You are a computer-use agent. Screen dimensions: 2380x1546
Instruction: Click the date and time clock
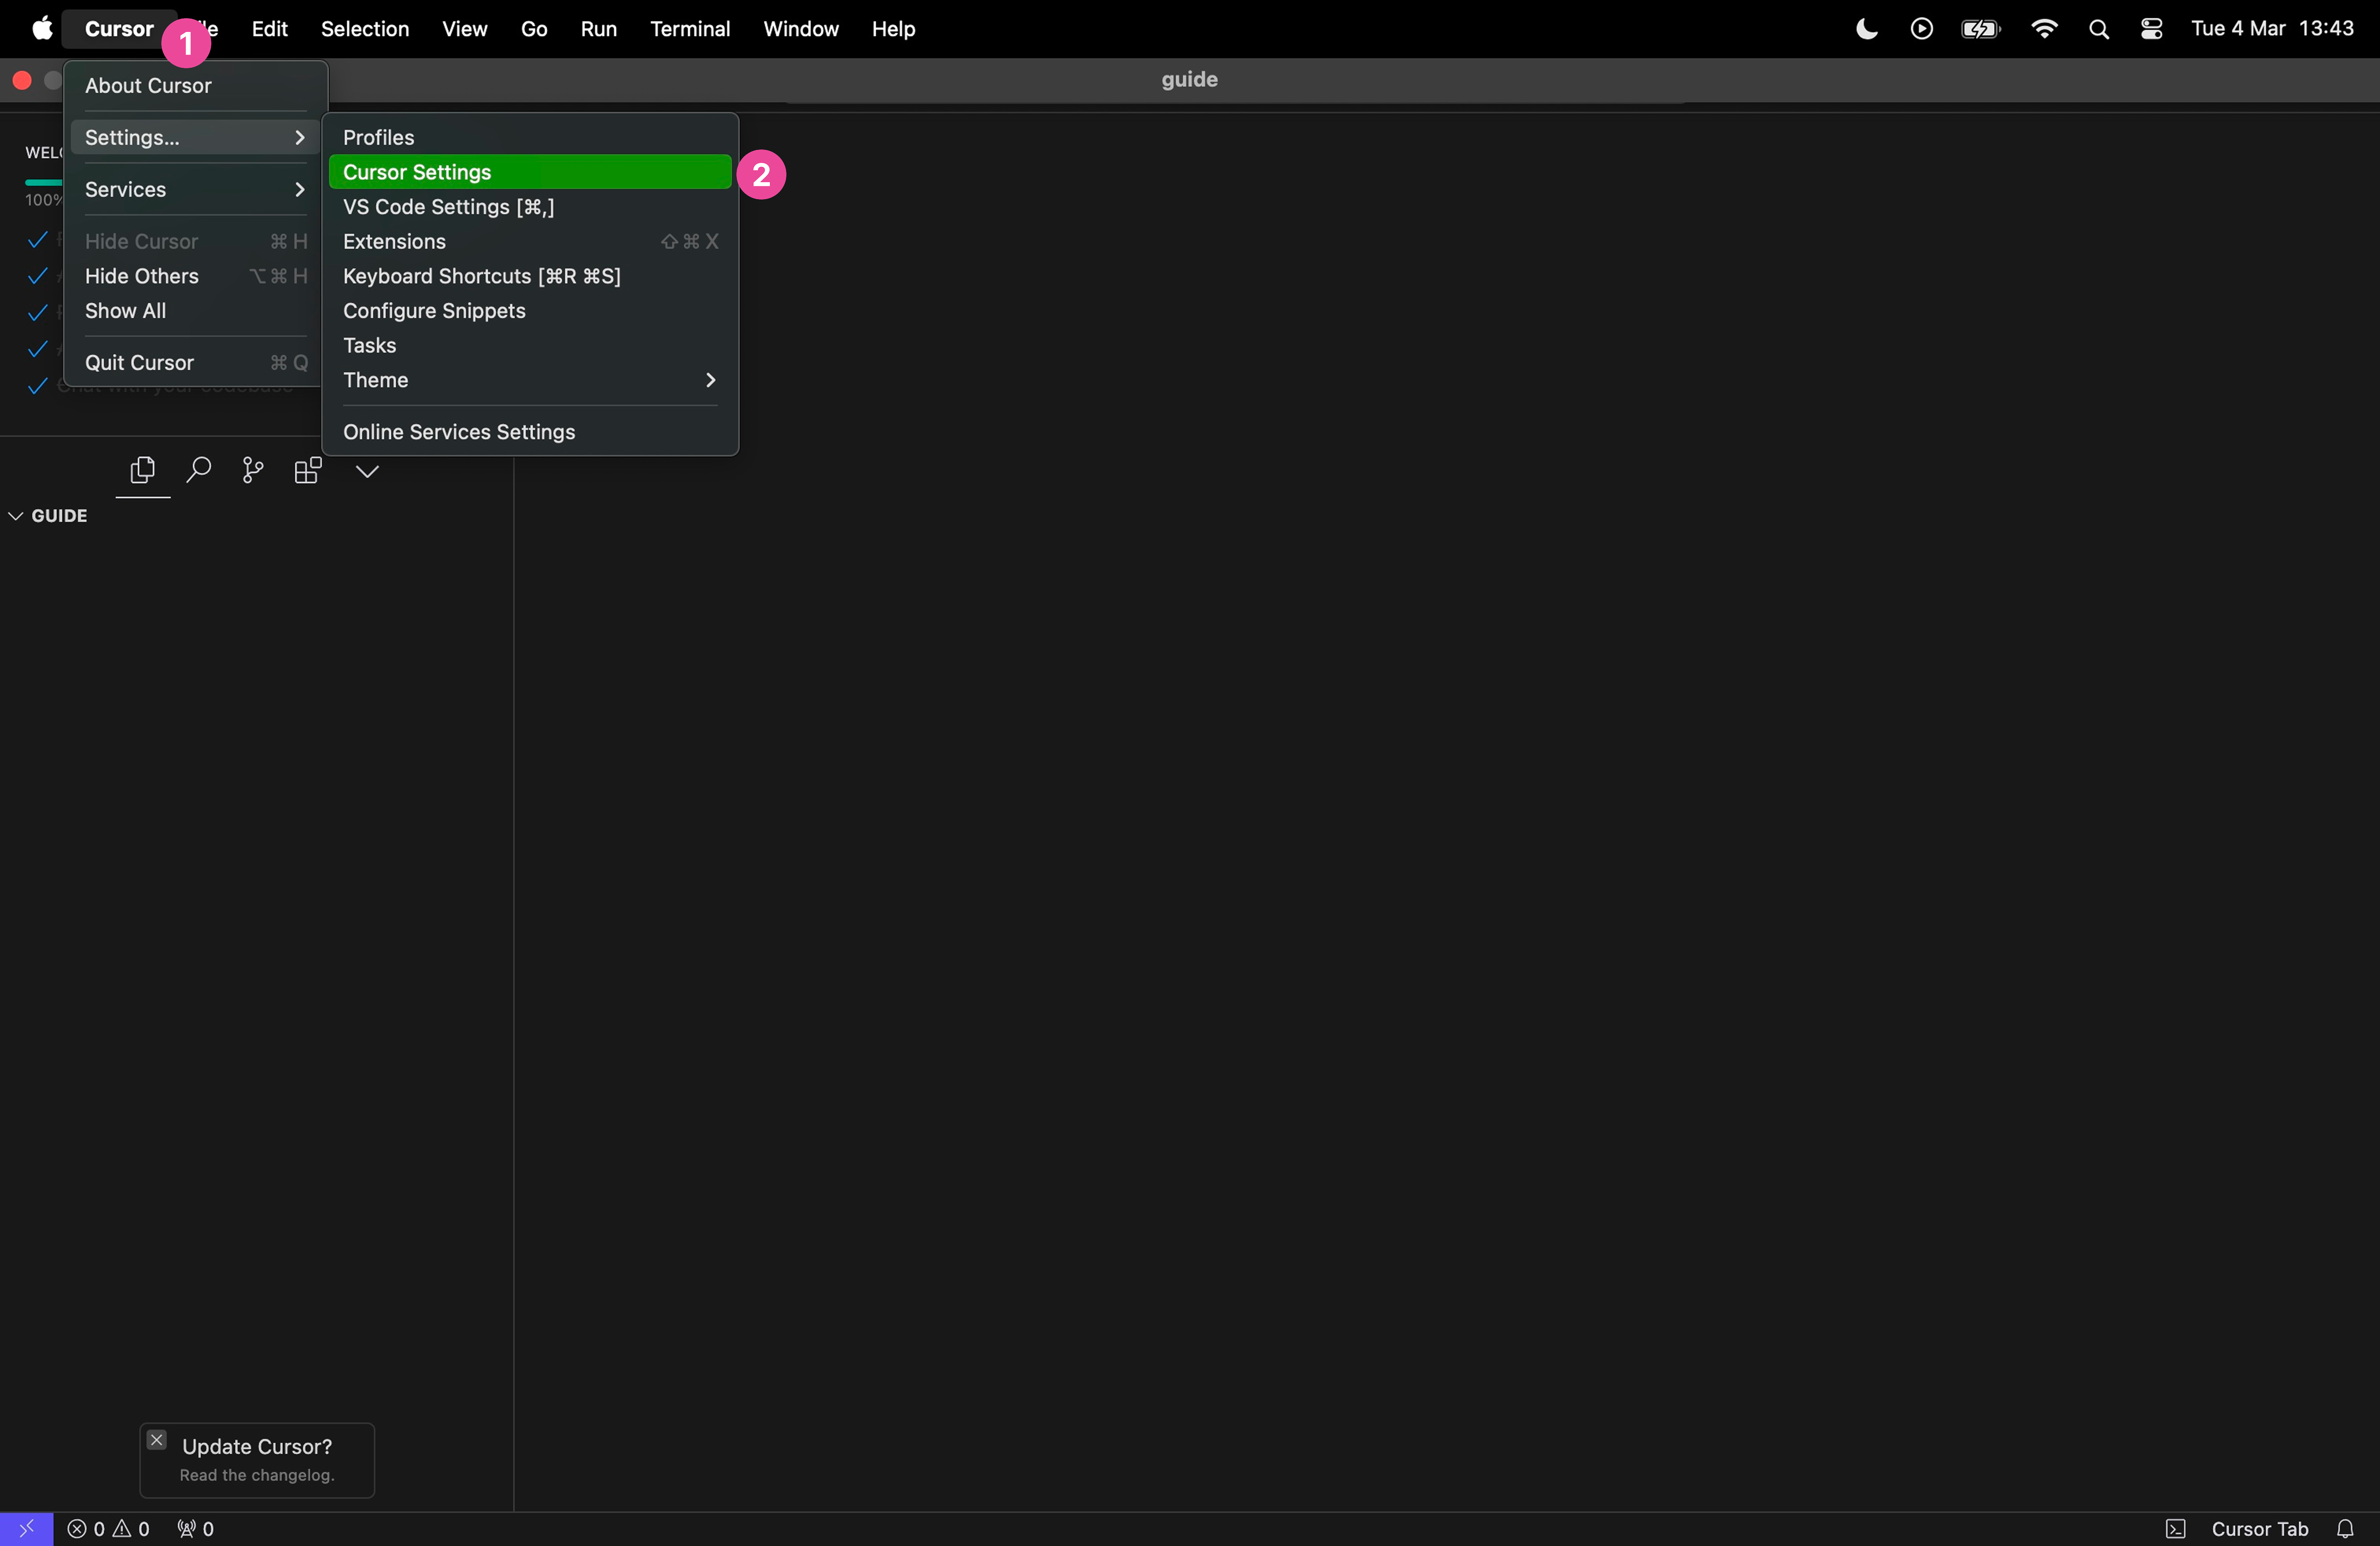(x=2272, y=29)
